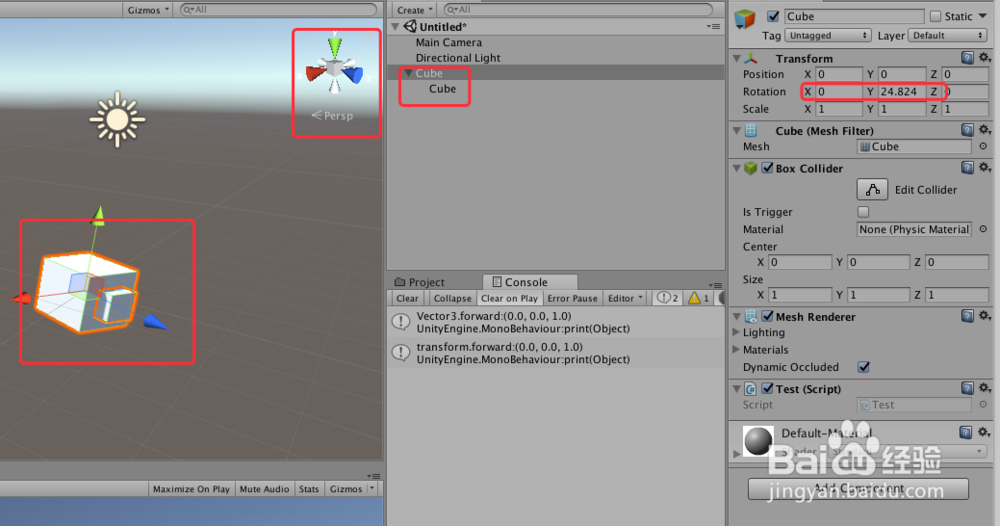Click the Cube GameObject icon in Inspector
The width and height of the screenshot is (1000, 526).
pos(745,18)
